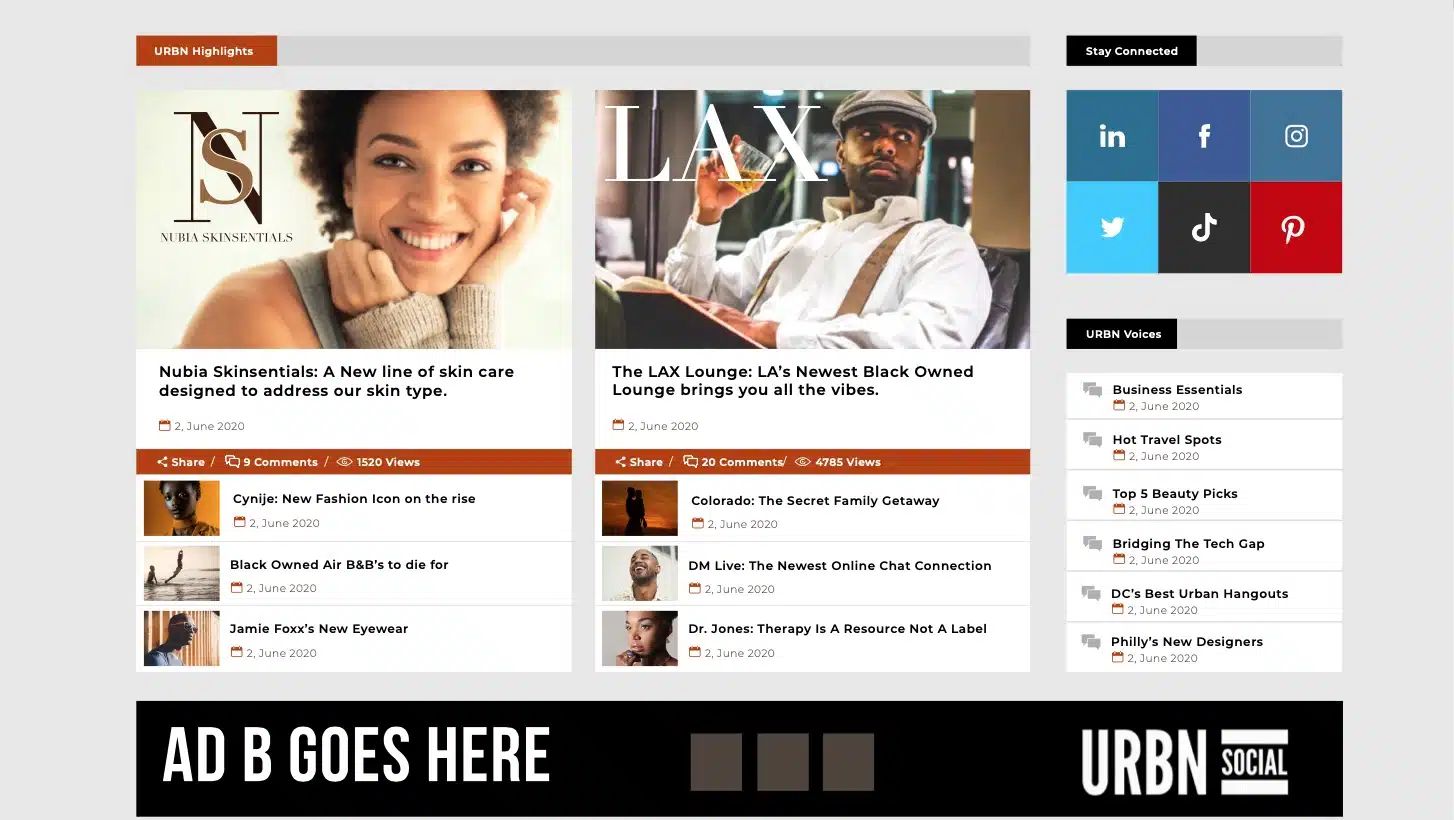This screenshot has width=1454, height=820.
Task: Click the chat bubble icon beside Hot Travel Spots
Action: click(1092, 440)
